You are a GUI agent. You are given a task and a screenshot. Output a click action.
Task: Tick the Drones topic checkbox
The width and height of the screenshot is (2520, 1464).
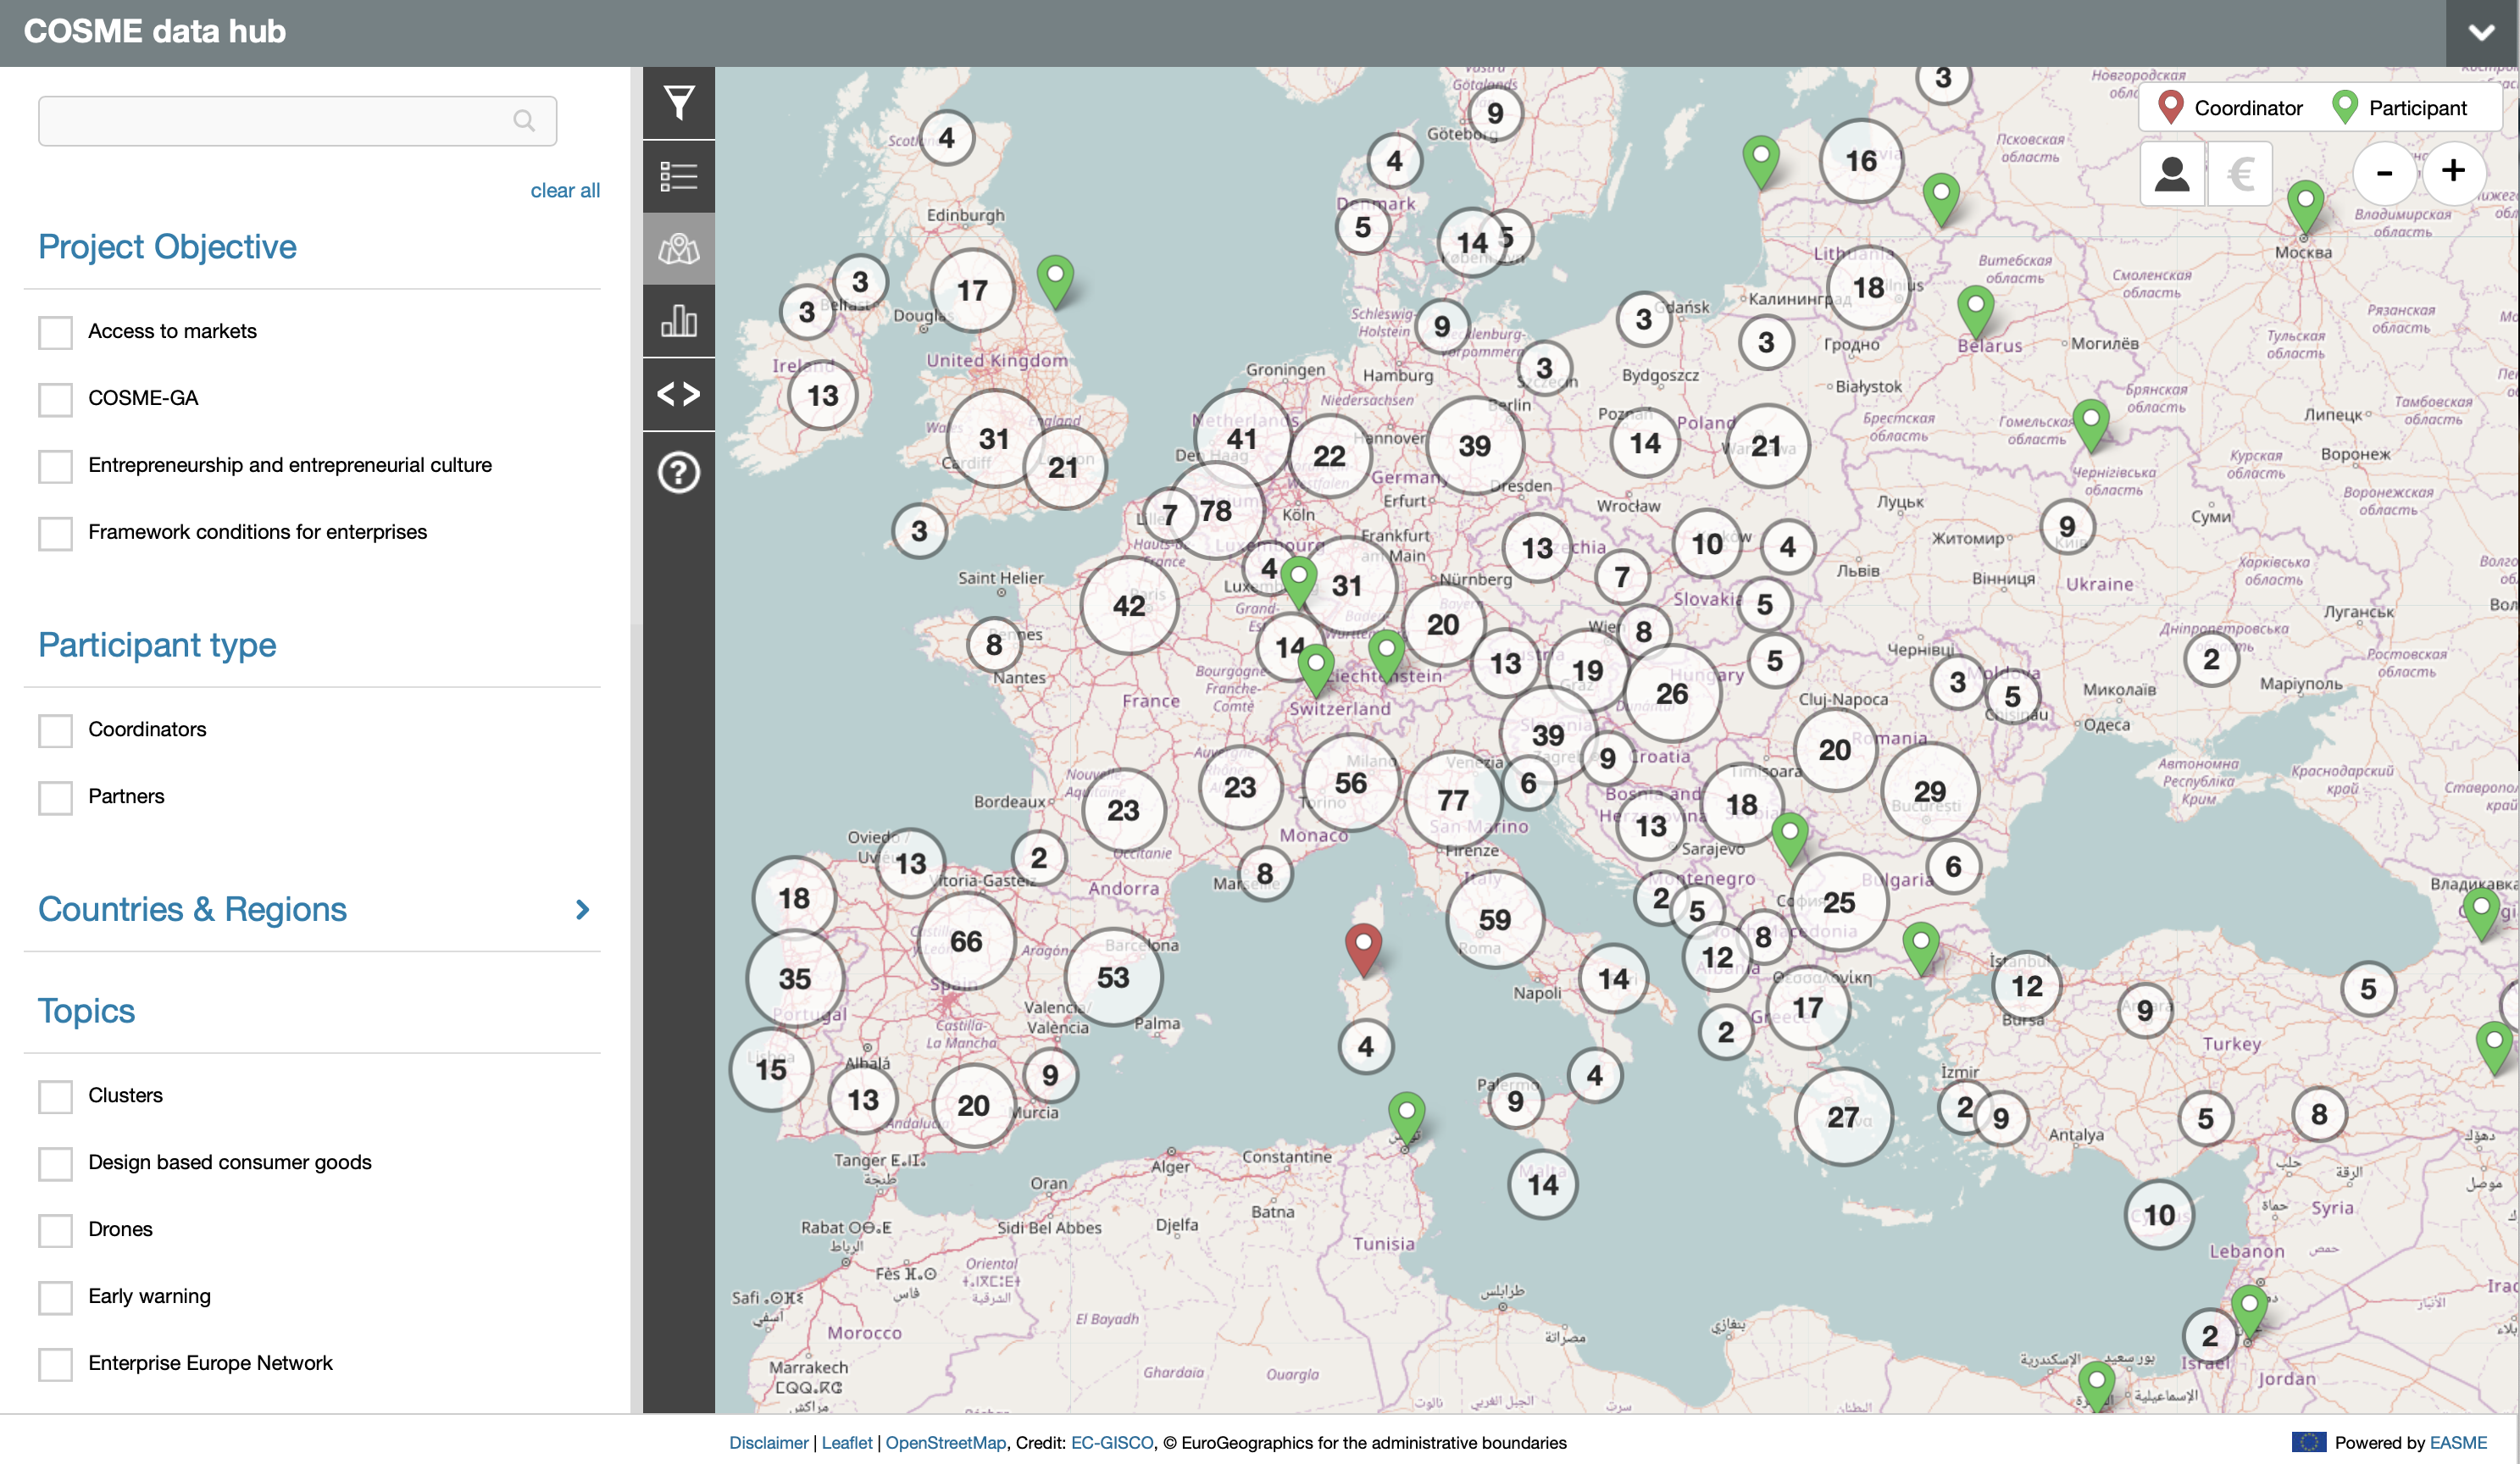coord(56,1230)
